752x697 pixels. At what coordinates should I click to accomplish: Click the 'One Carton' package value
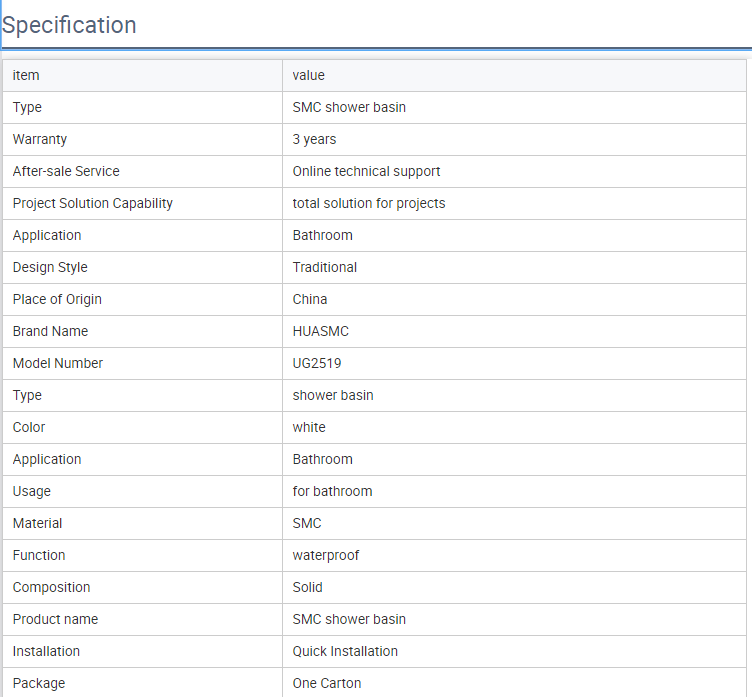pos(327,683)
